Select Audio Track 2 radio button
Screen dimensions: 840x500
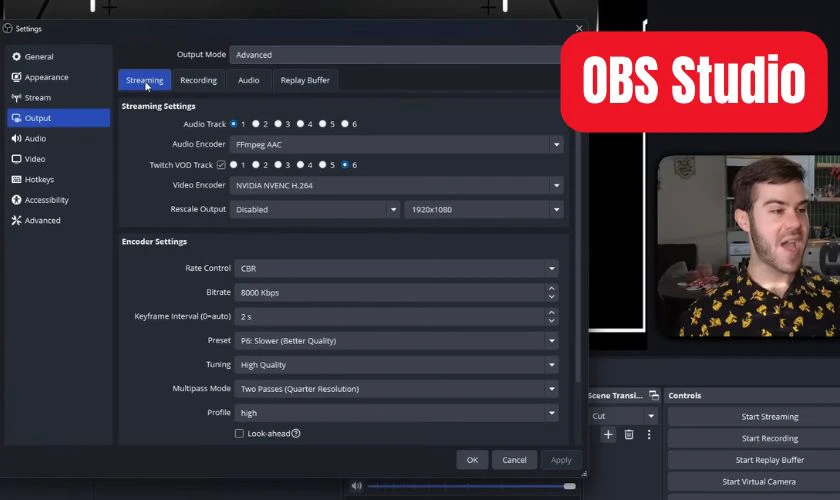click(x=256, y=124)
